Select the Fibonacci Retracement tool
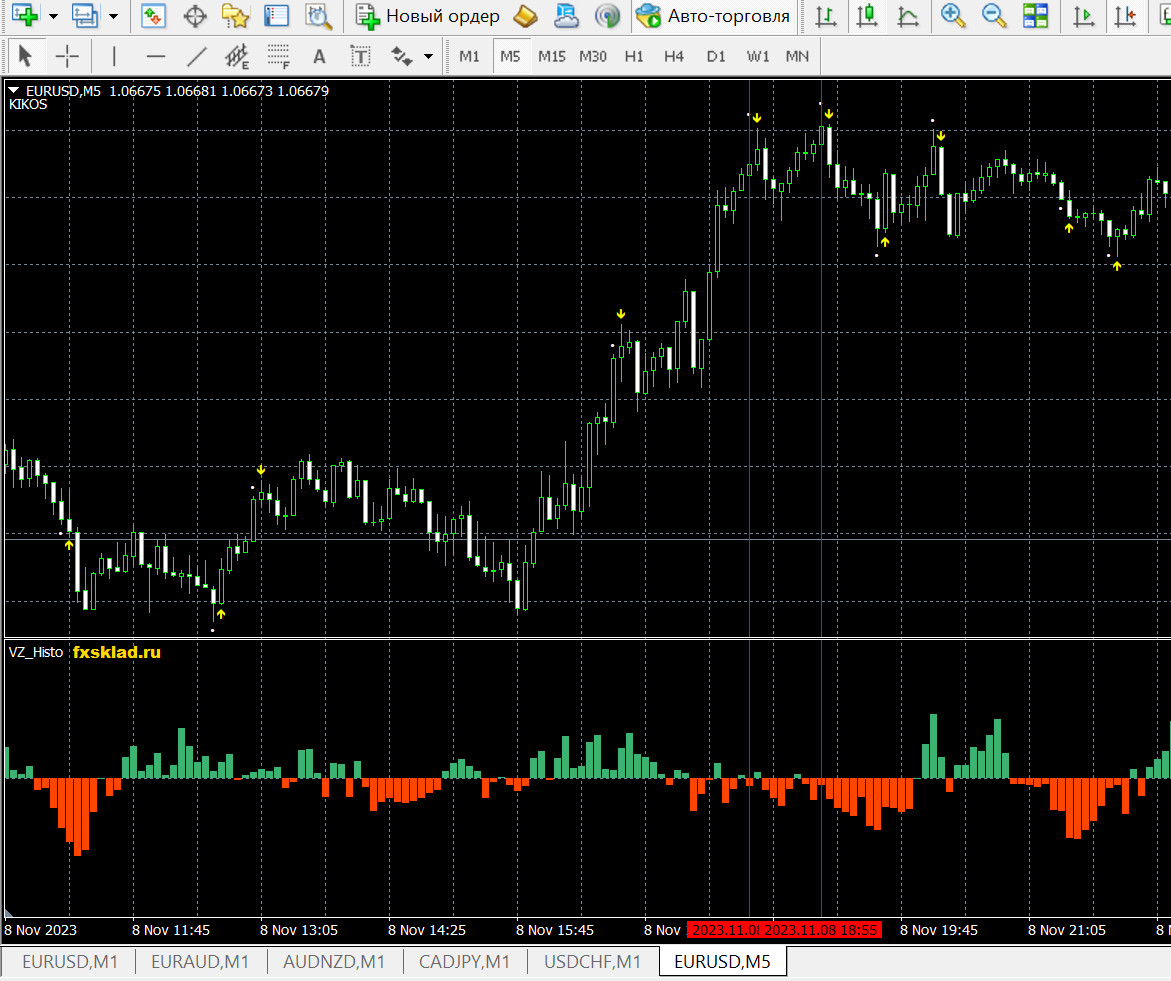Image resolution: width=1171 pixels, height=981 pixels. coord(279,56)
